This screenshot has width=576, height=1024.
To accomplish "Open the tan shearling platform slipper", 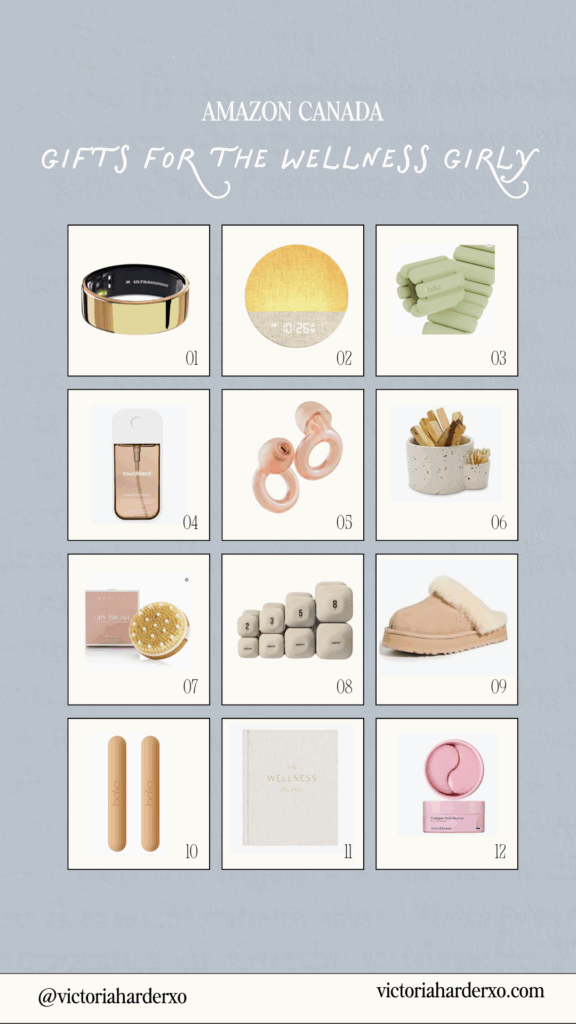I will point(444,618).
